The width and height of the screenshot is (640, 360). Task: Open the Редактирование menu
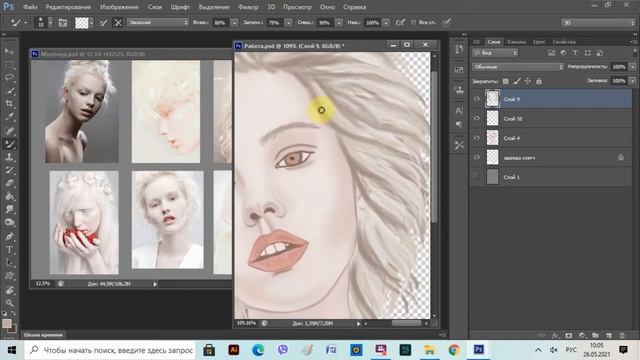point(68,7)
